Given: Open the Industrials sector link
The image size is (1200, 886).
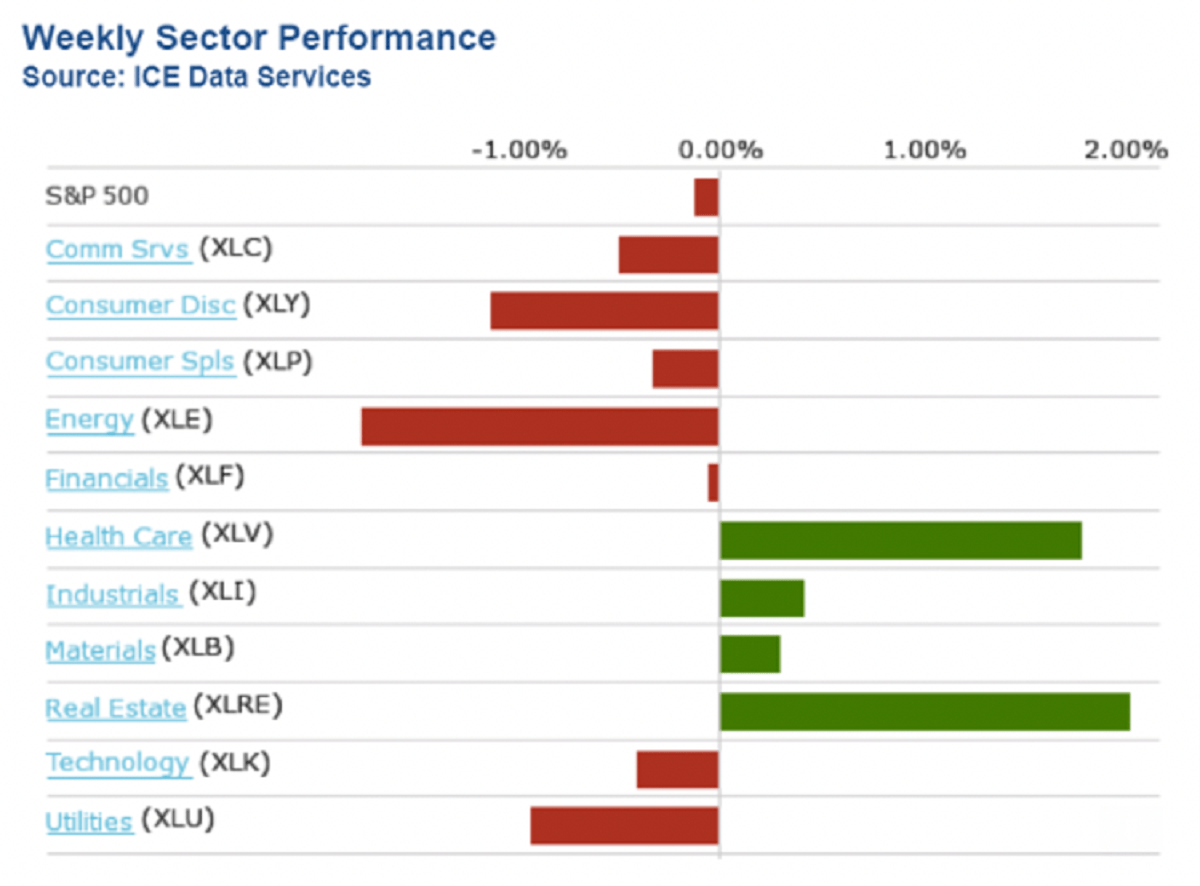Looking at the screenshot, I should (x=112, y=595).
